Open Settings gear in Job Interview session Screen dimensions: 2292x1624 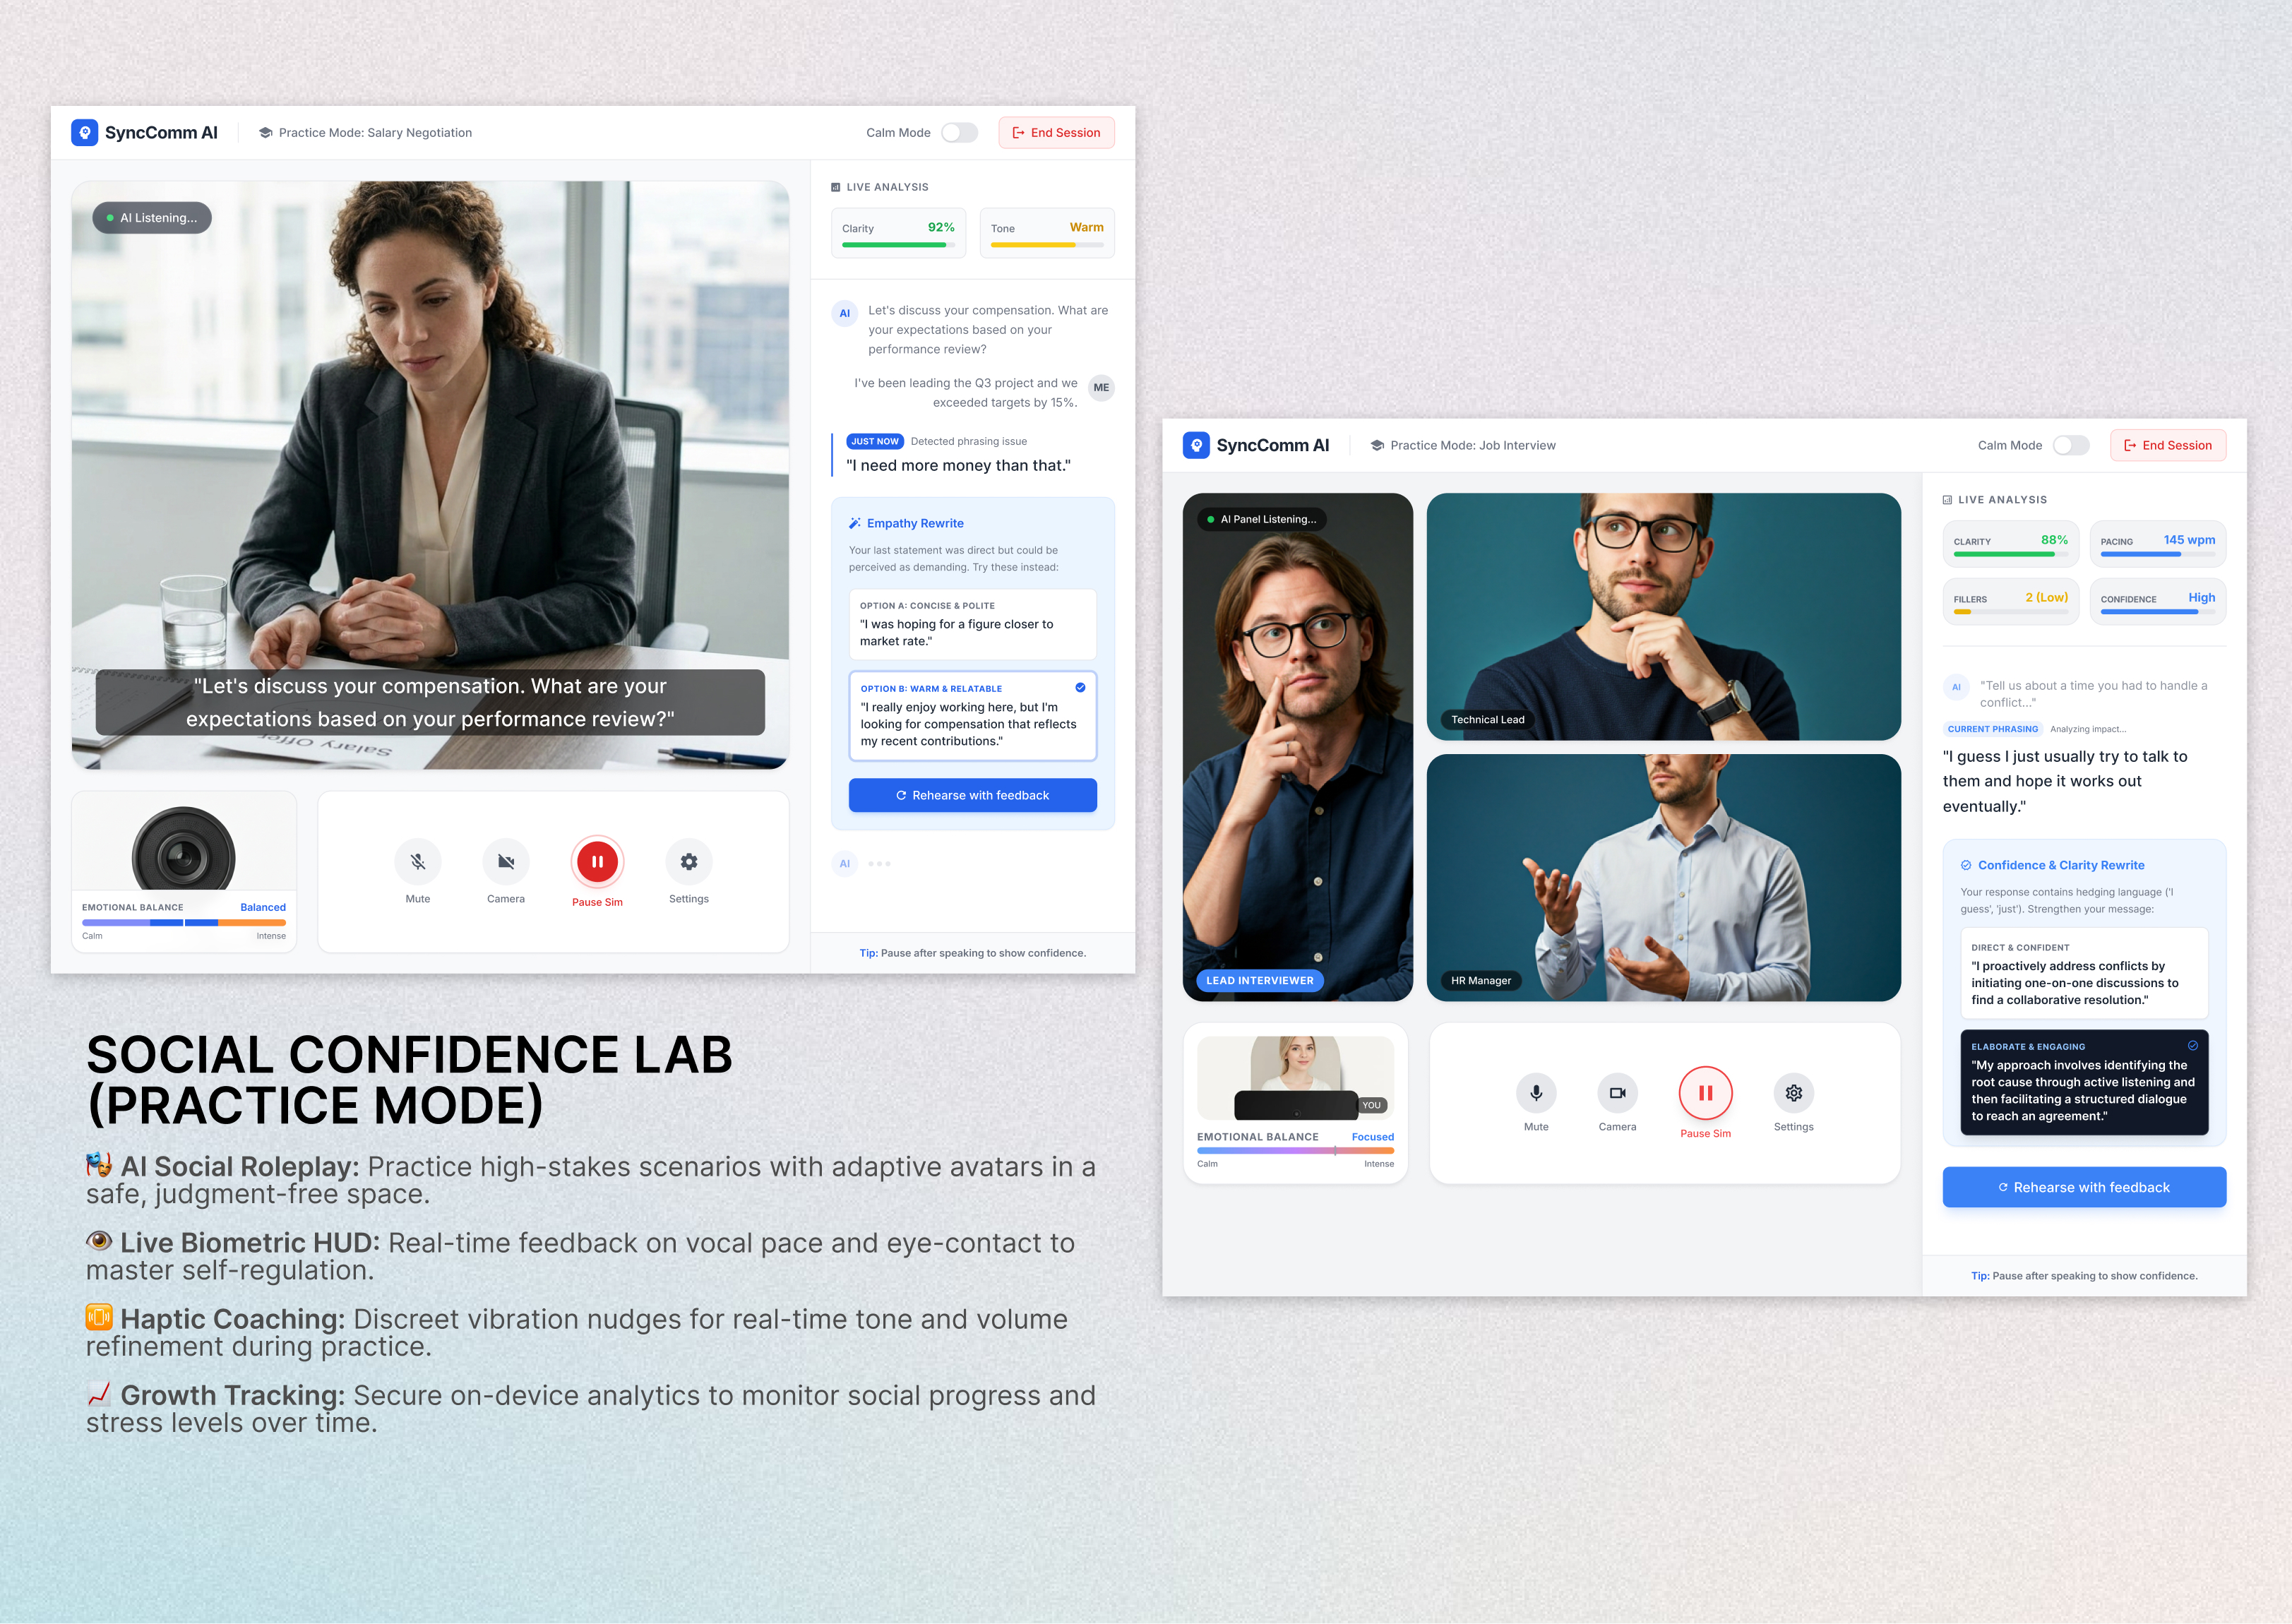point(1794,1093)
